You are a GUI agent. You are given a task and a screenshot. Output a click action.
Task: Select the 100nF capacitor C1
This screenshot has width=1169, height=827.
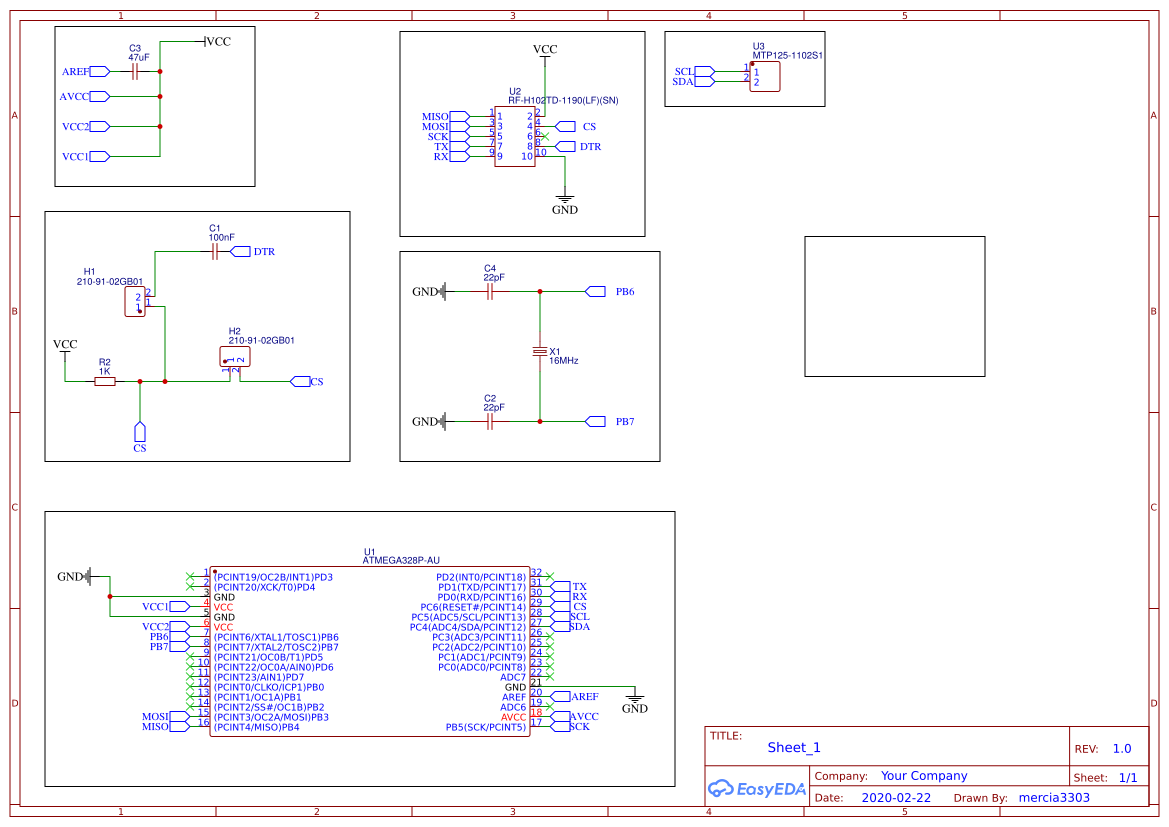tap(213, 251)
